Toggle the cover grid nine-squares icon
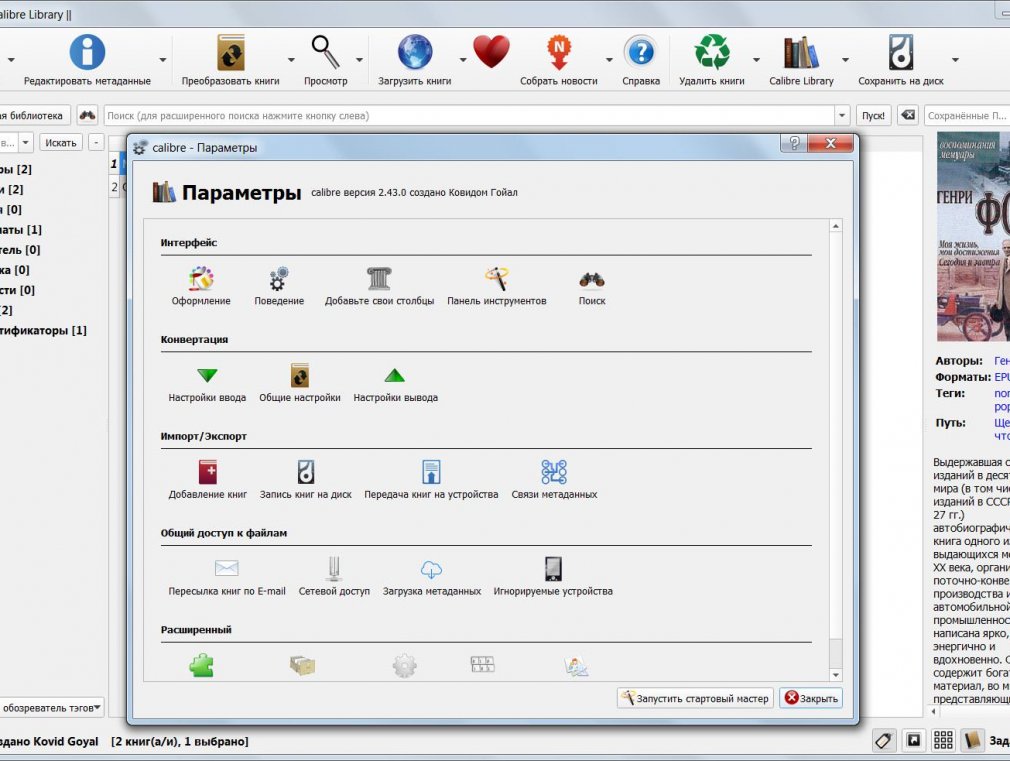 [x=943, y=740]
